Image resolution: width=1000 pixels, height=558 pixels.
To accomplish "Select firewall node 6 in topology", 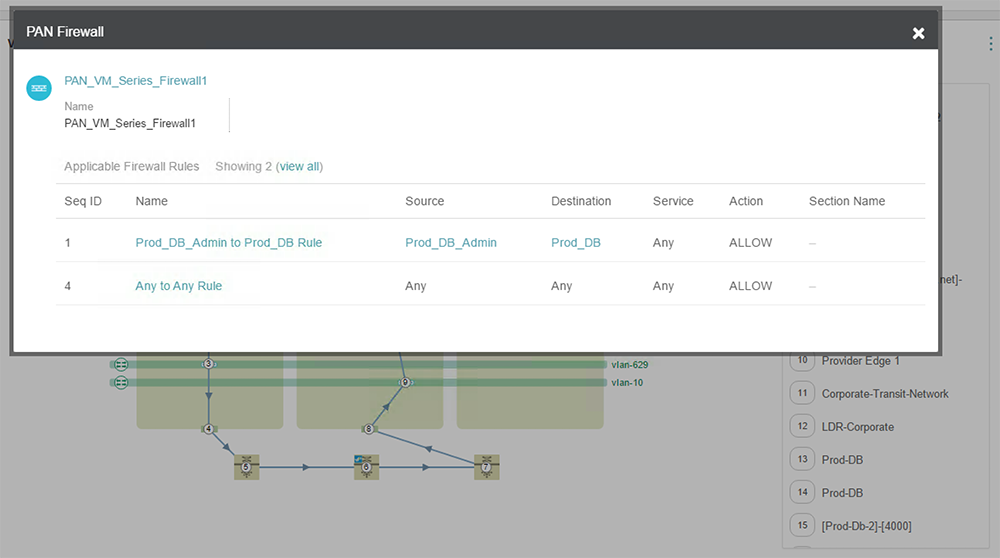I will tap(366, 467).
